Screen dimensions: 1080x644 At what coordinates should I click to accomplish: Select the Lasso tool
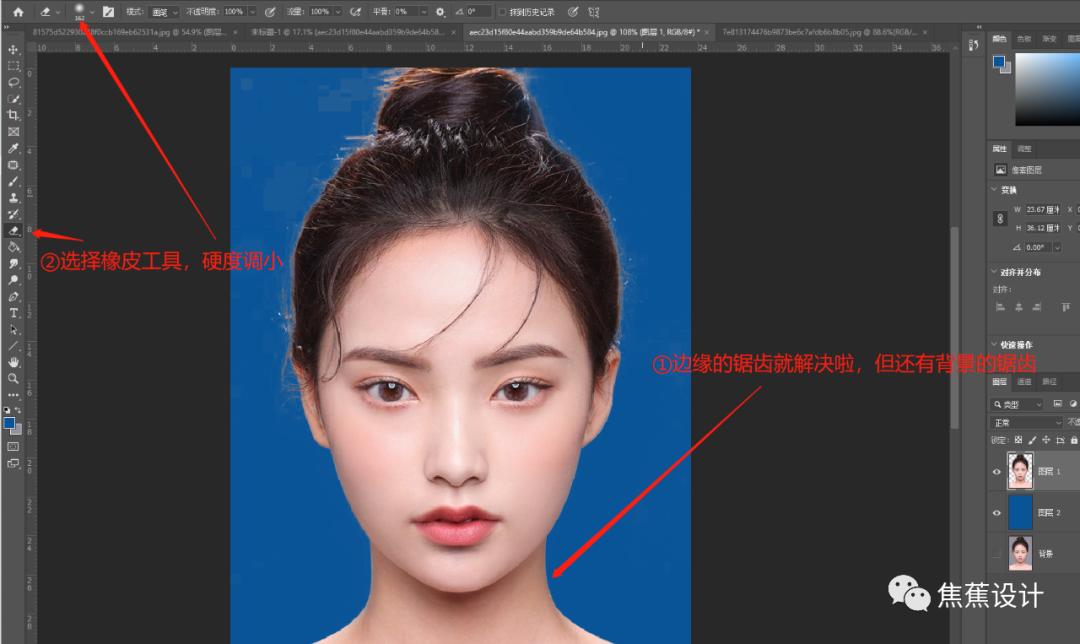[13, 80]
